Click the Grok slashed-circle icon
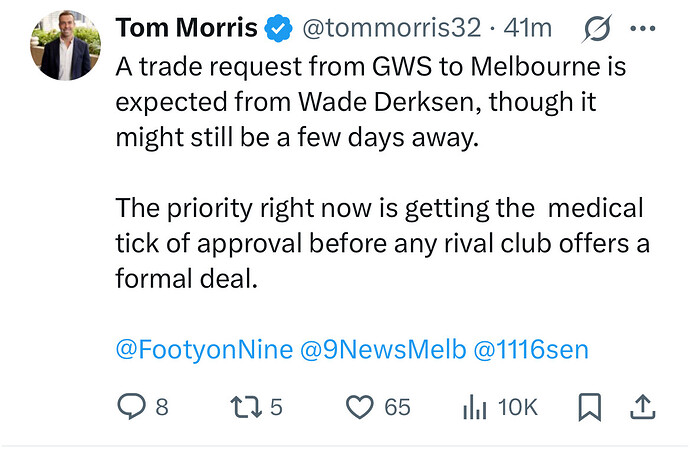 click(x=596, y=30)
